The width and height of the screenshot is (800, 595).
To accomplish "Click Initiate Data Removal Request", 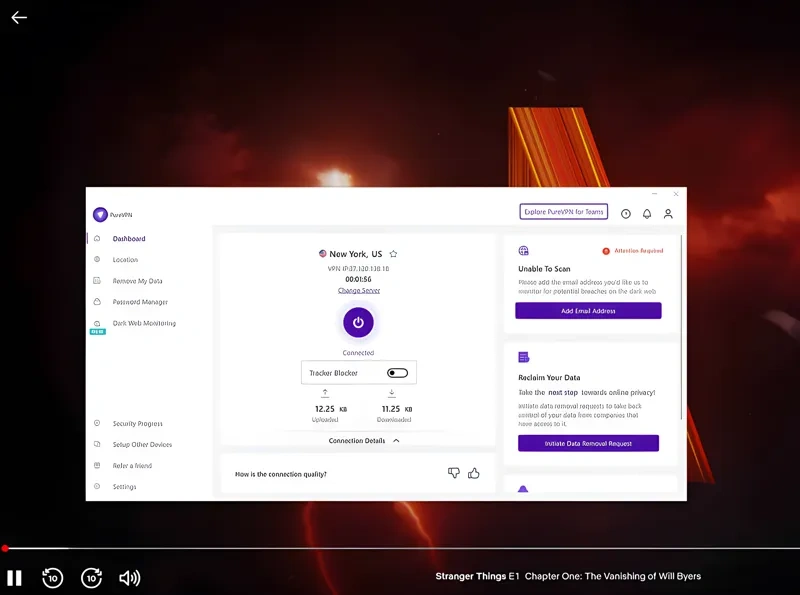I will coord(588,442).
